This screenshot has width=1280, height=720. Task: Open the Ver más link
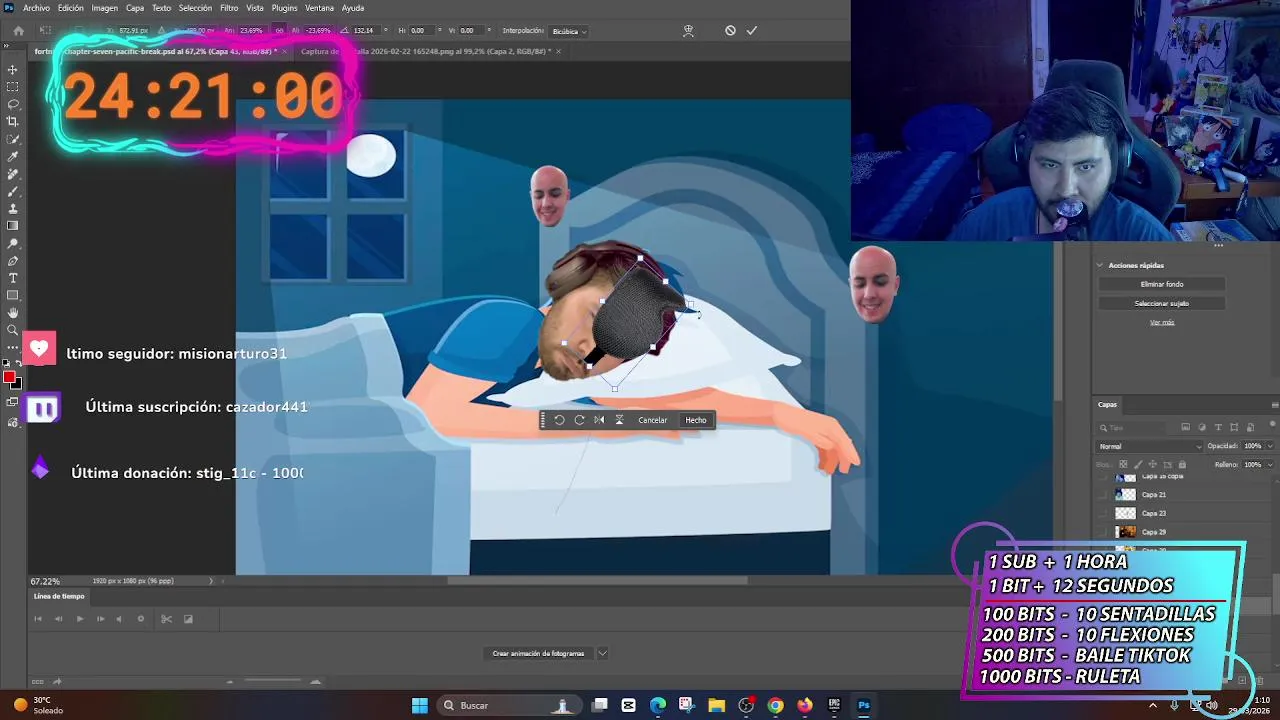click(x=1162, y=322)
